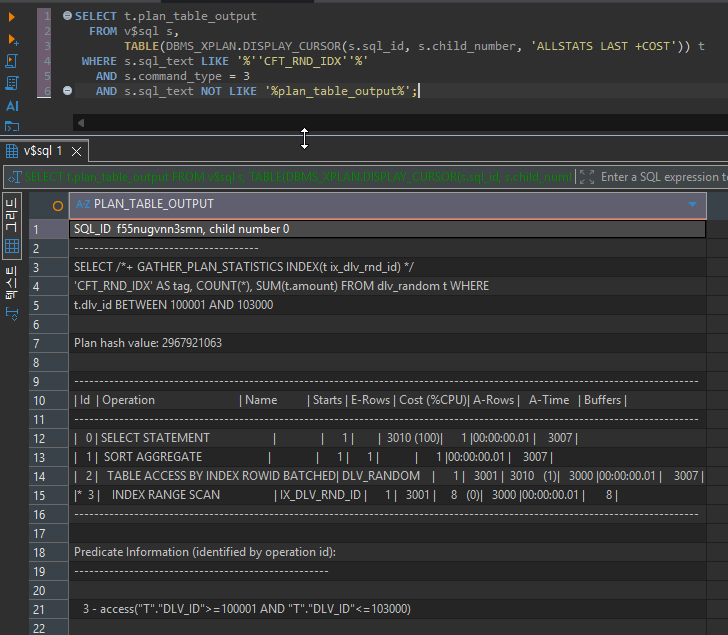Select the 'INDEX RANGE SCAN' plan row
This screenshot has width=728, height=635.
tap(387, 495)
